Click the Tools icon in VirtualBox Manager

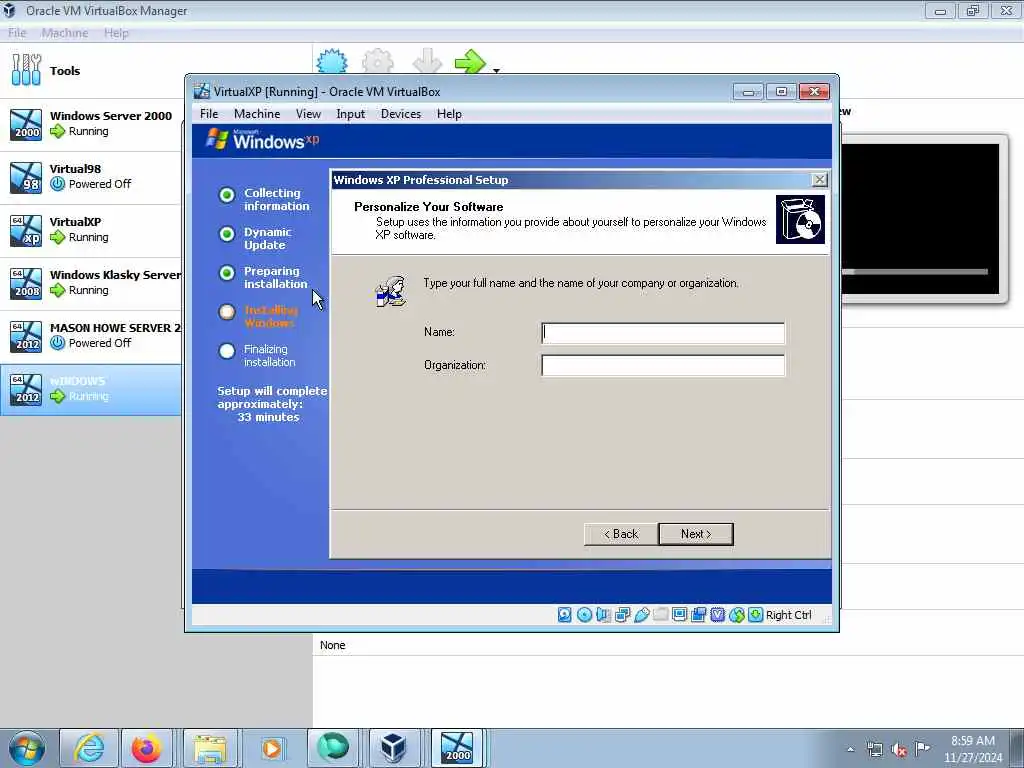point(26,70)
